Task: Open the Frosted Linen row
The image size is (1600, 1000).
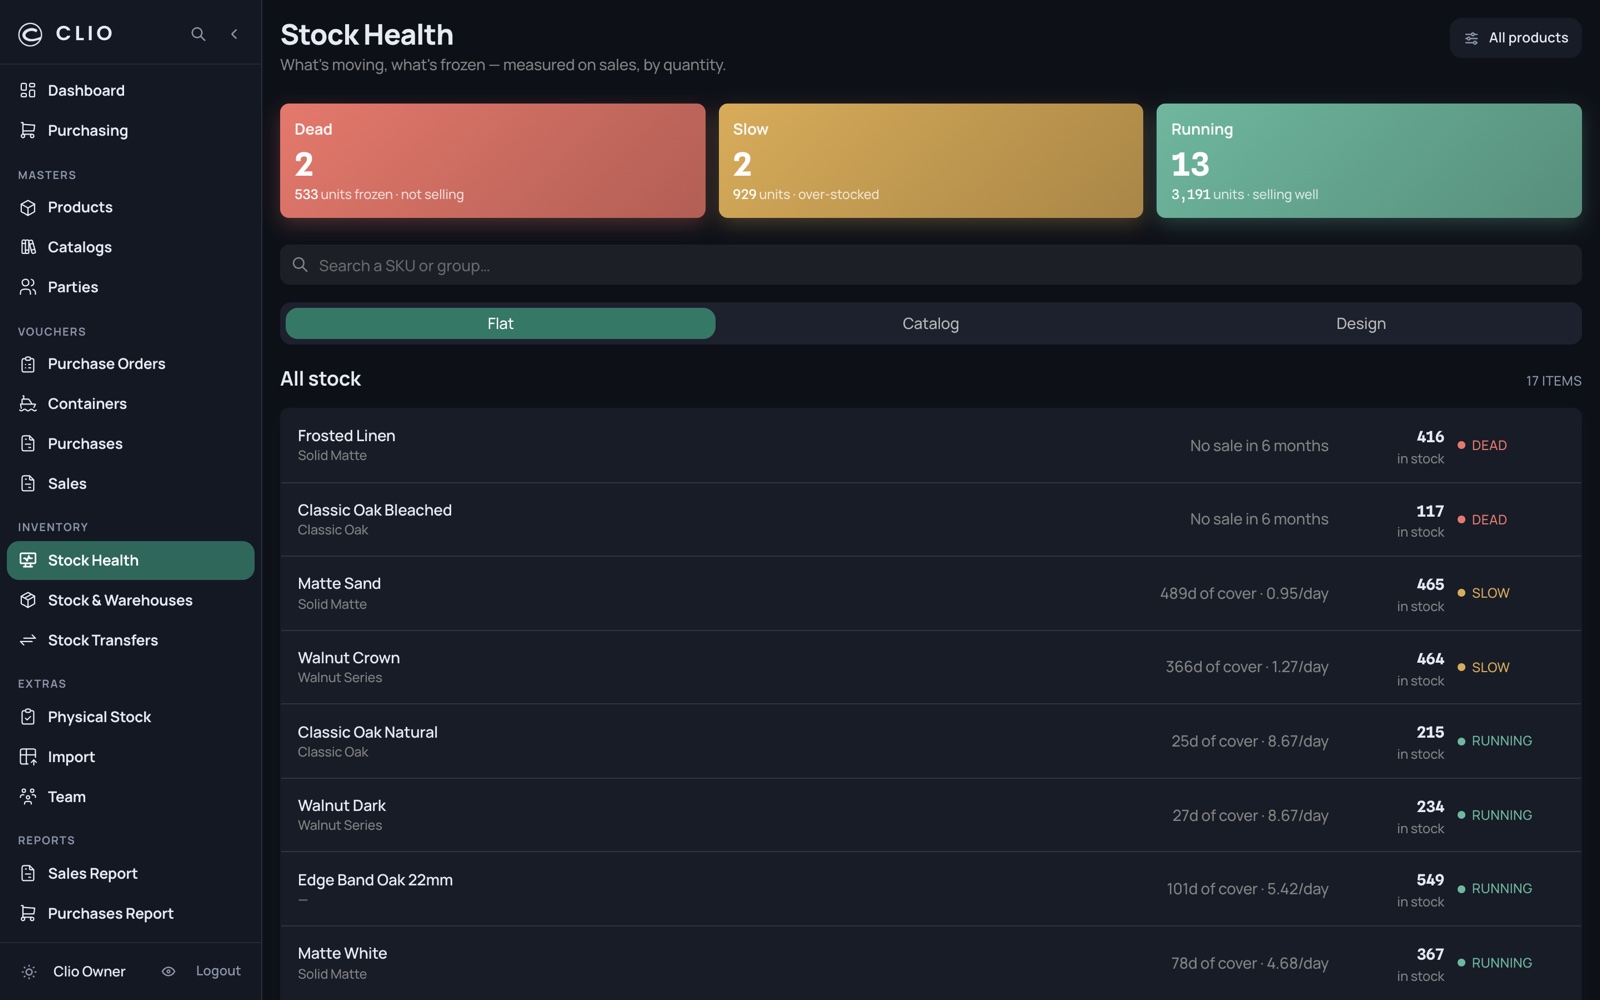Action: pyautogui.click(x=930, y=445)
